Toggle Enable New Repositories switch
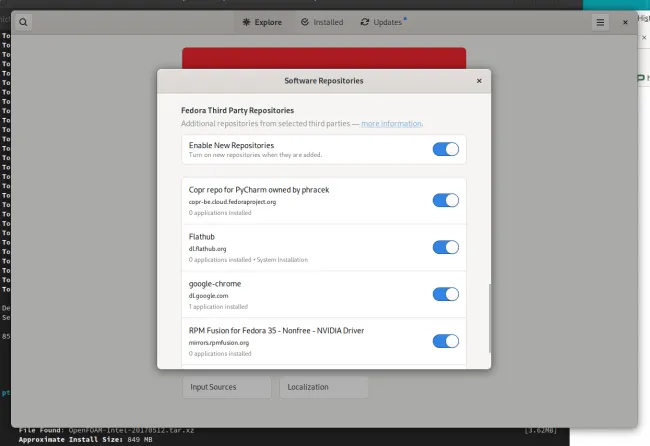The image size is (650, 446). (x=446, y=149)
